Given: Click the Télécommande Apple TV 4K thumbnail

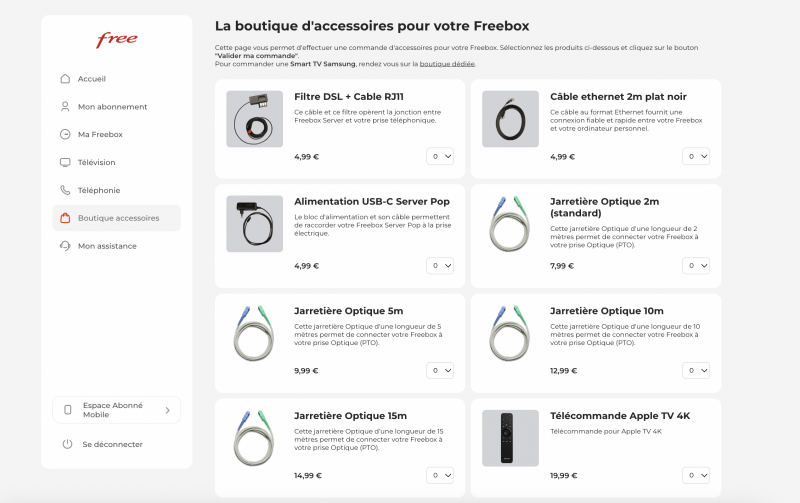Looking at the screenshot, I should pyautogui.click(x=511, y=437).
